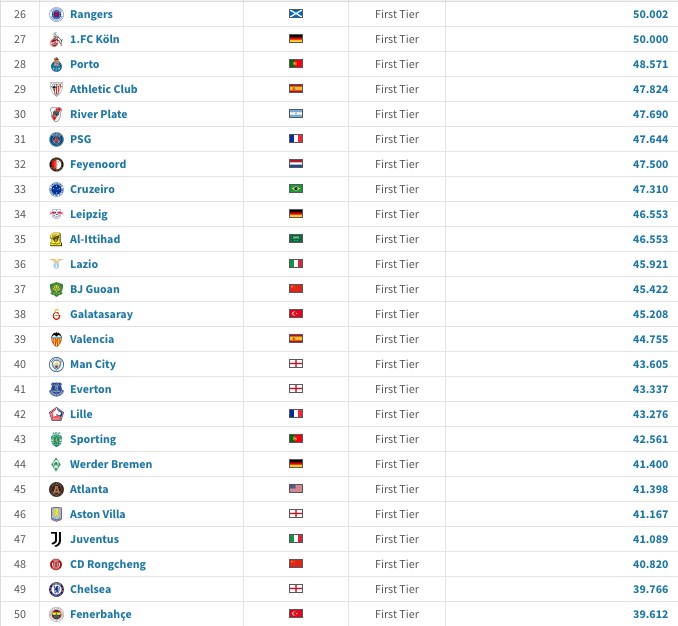Click Lazio's 45.921 points value
Image resolution: width=678 pixels, height=626 pixels.
pyautogui.click(x=649, y=264)
